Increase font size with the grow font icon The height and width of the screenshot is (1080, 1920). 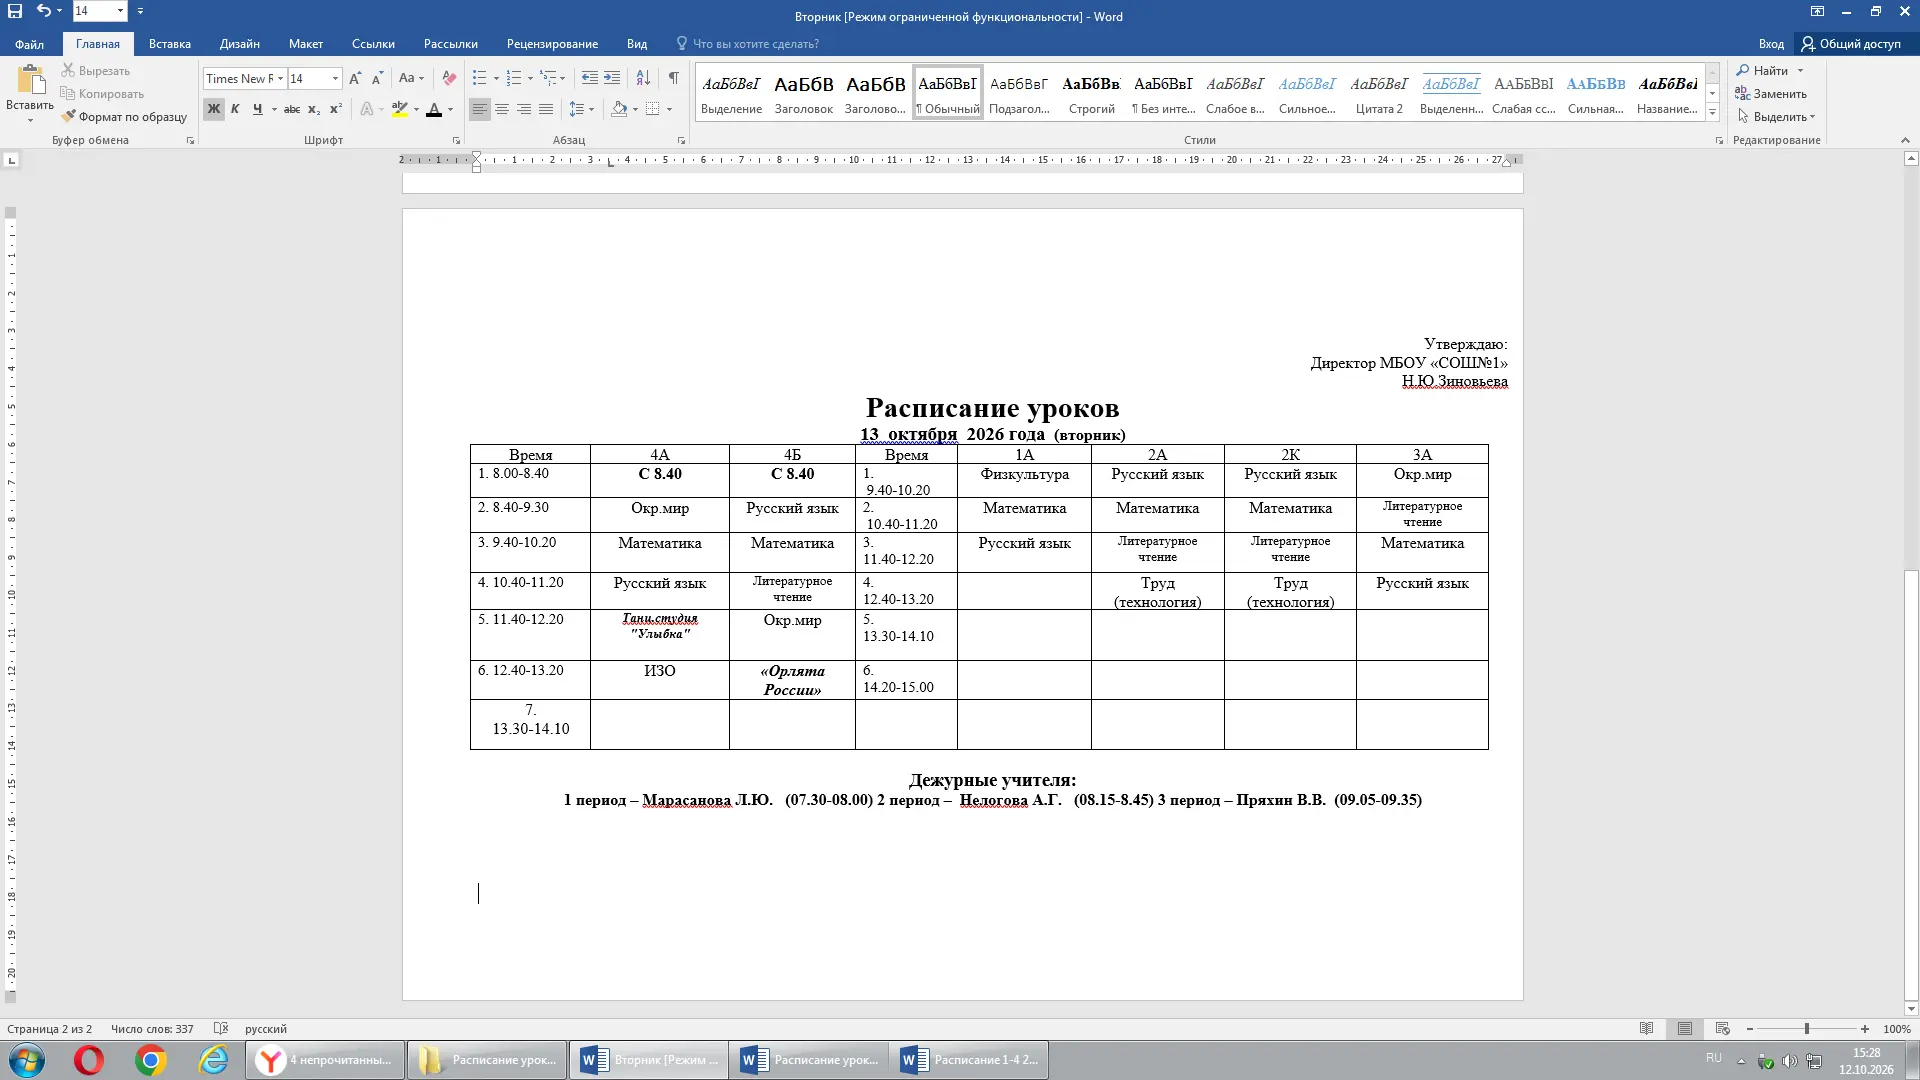tap(355, 78)
